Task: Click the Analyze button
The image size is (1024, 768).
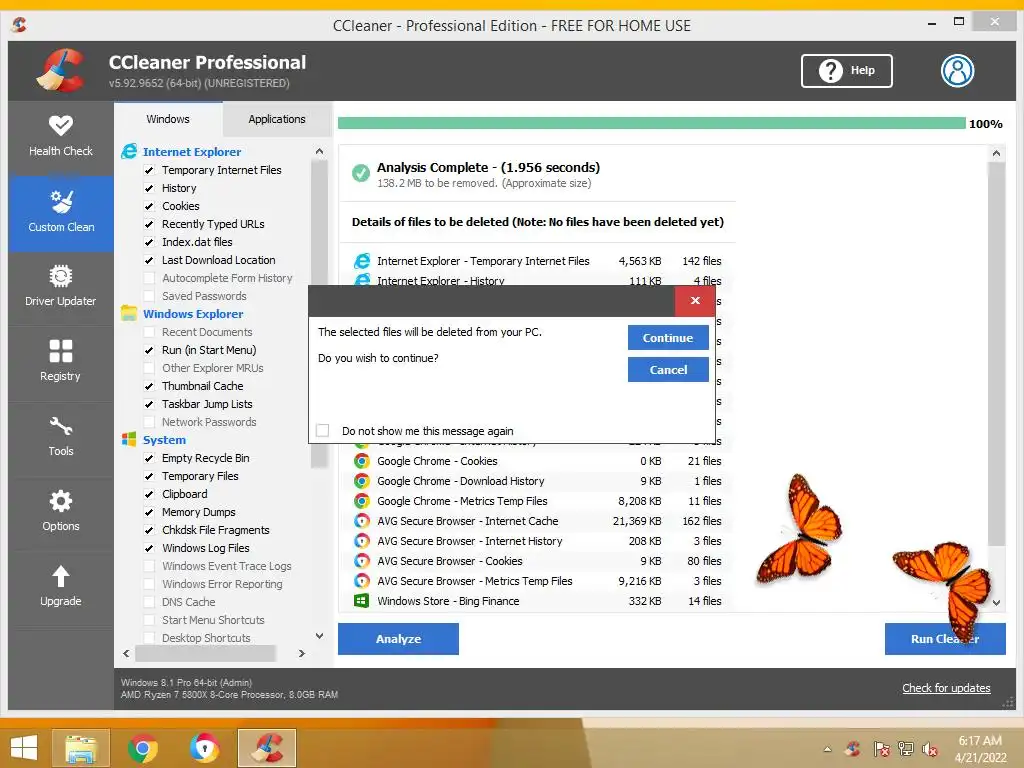Action: pos(398,639)
